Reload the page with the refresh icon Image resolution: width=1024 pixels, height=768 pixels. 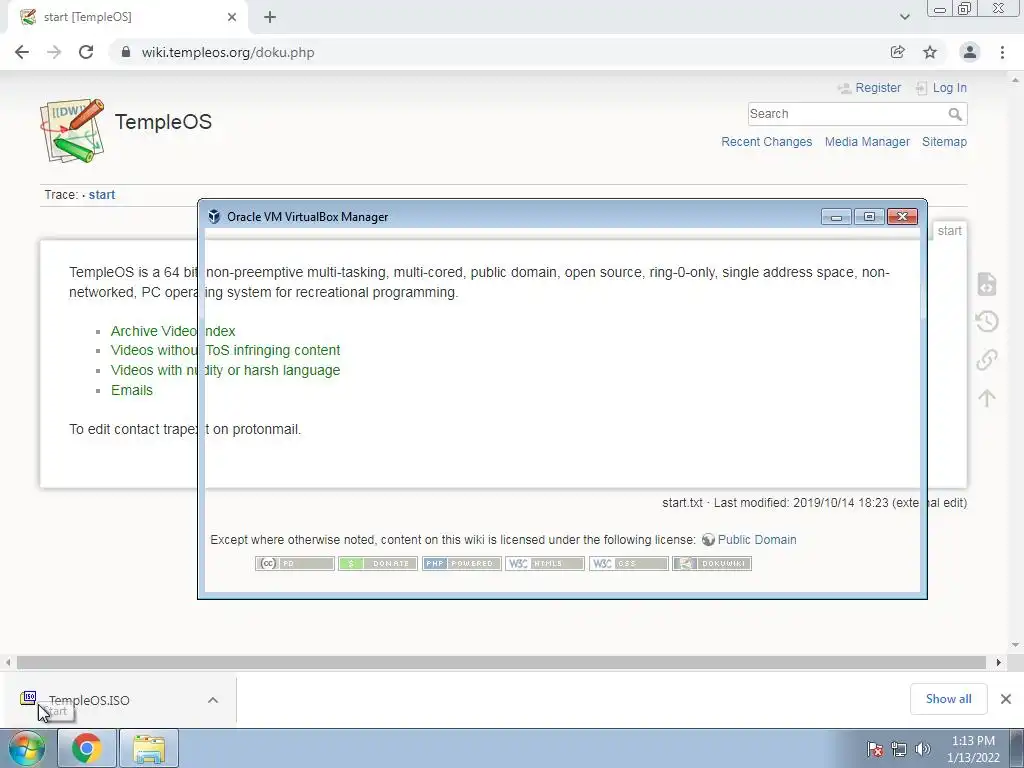[x=86, y=52]
